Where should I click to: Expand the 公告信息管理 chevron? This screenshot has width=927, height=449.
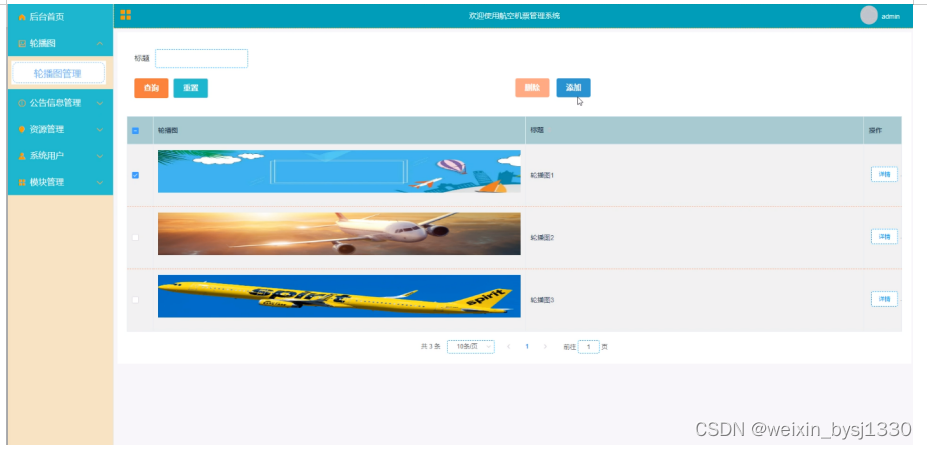point(100,103)
